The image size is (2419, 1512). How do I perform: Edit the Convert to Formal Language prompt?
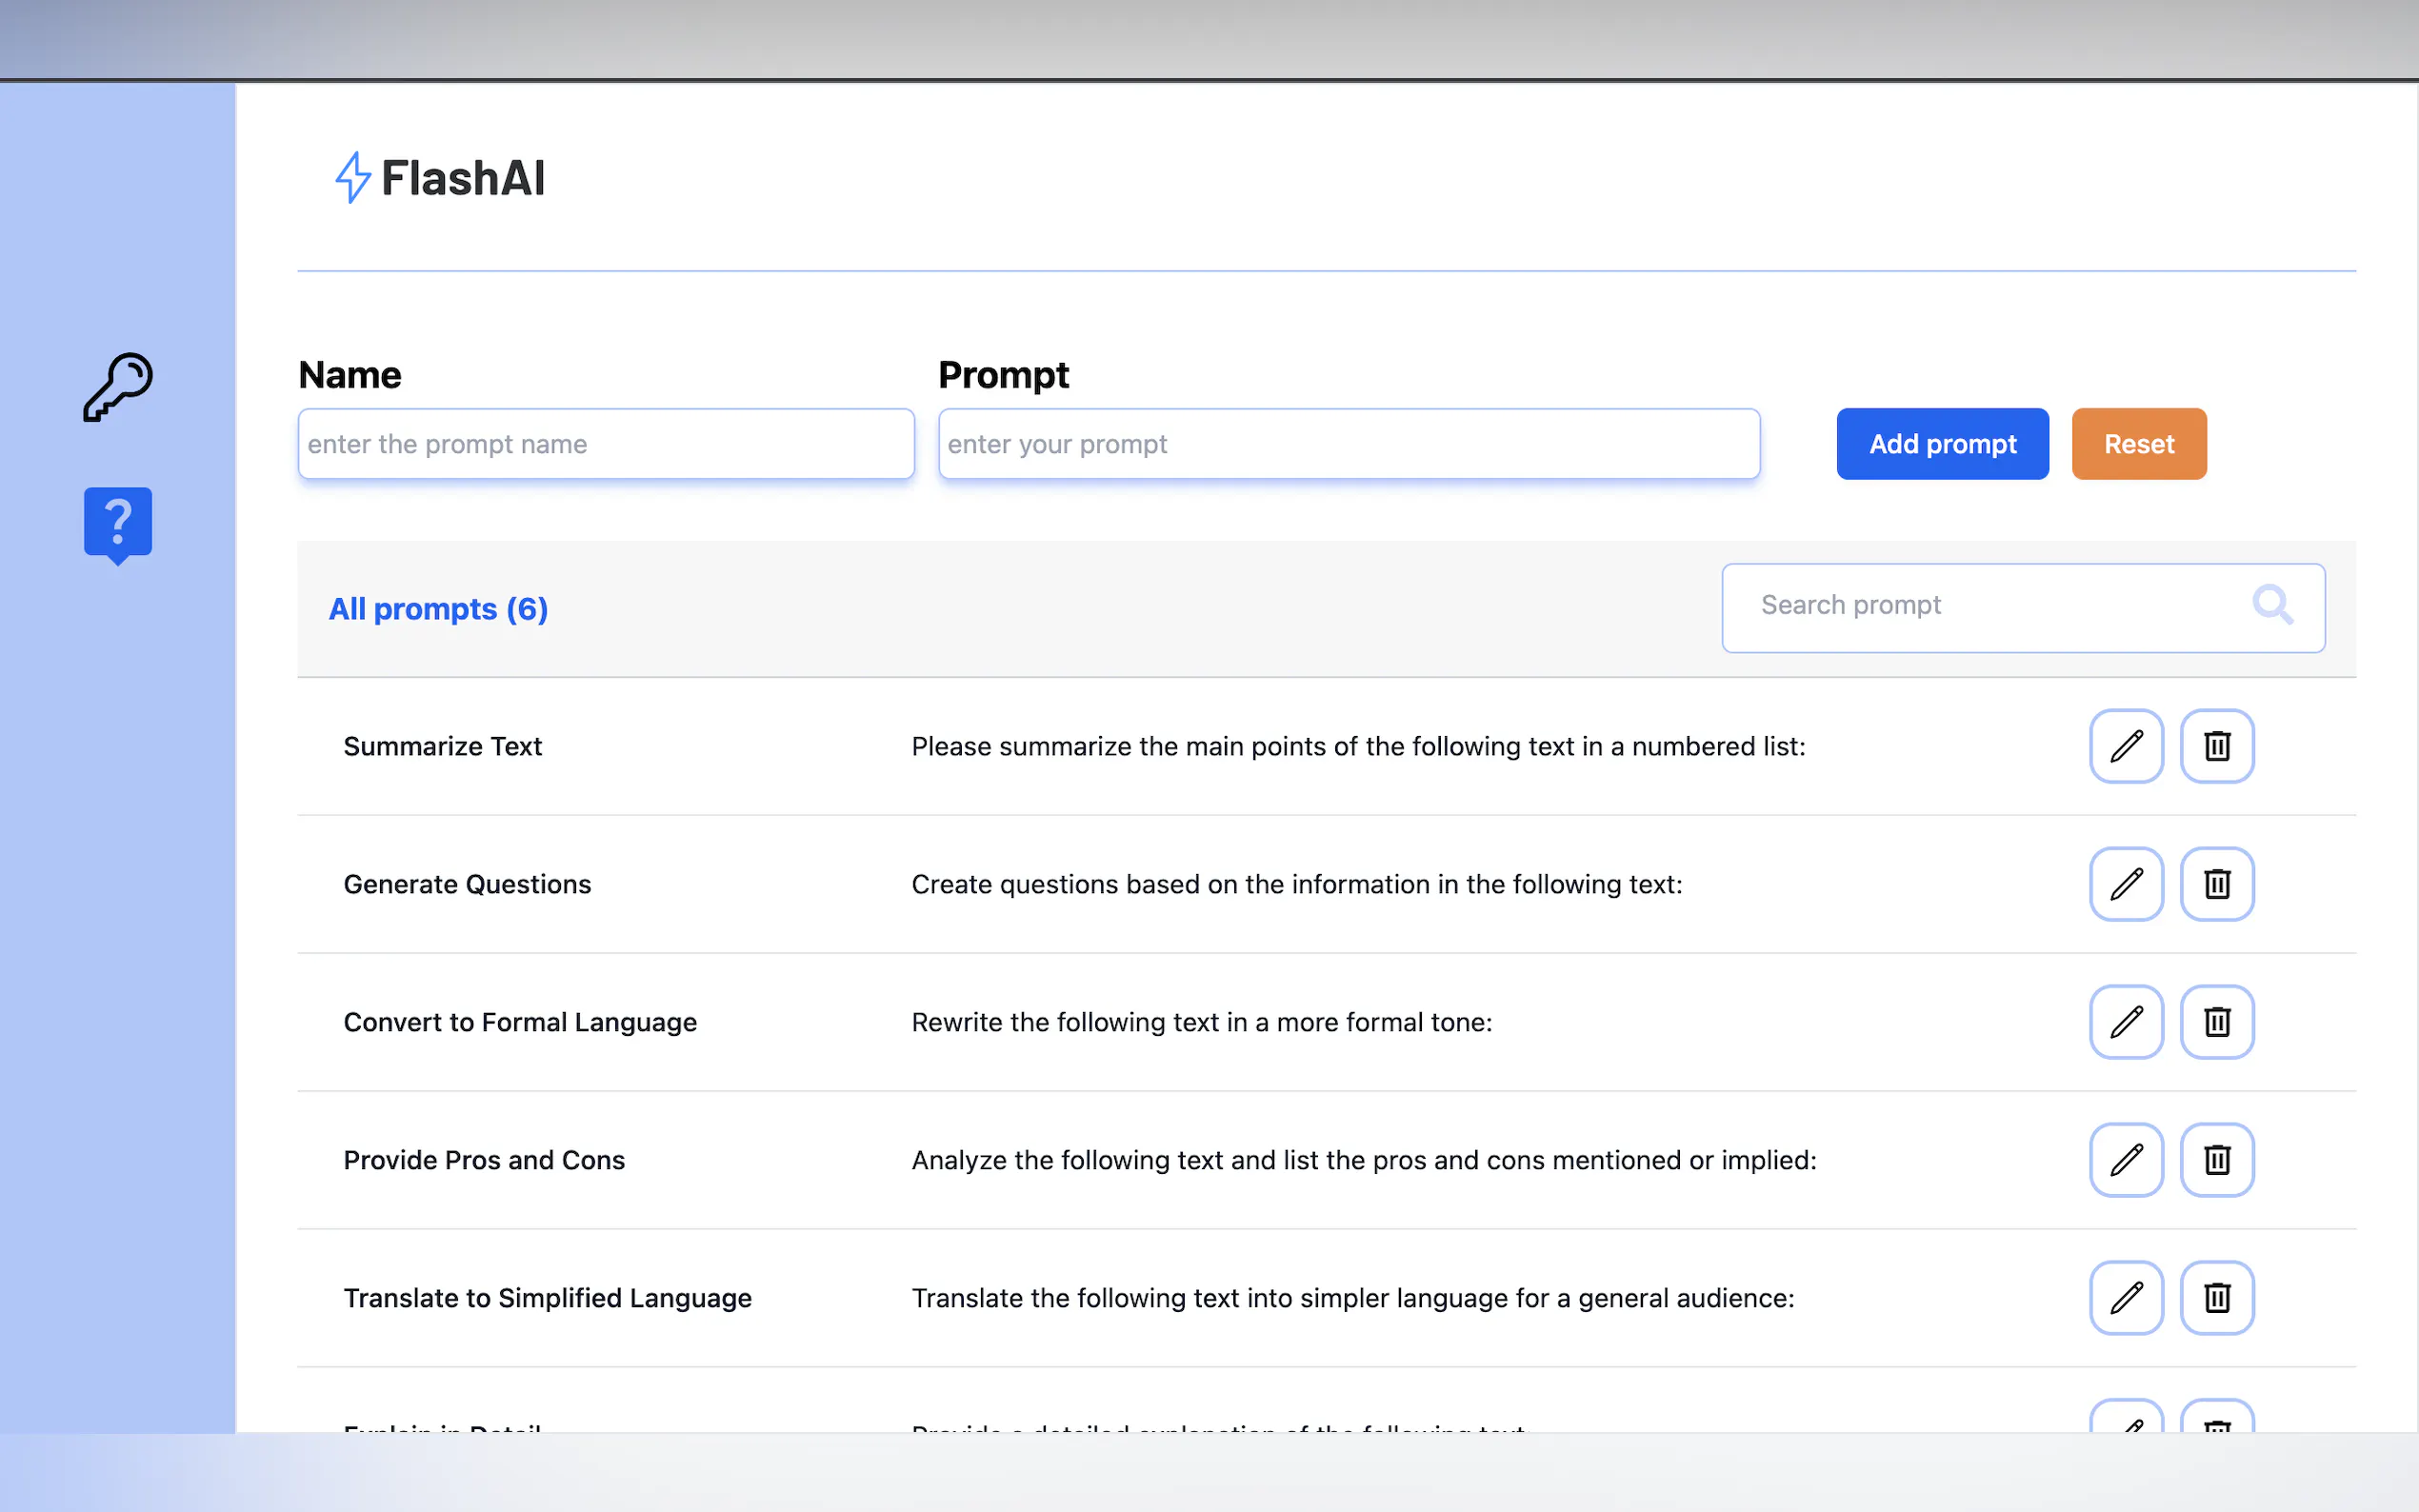(x=2125, y=1022)
